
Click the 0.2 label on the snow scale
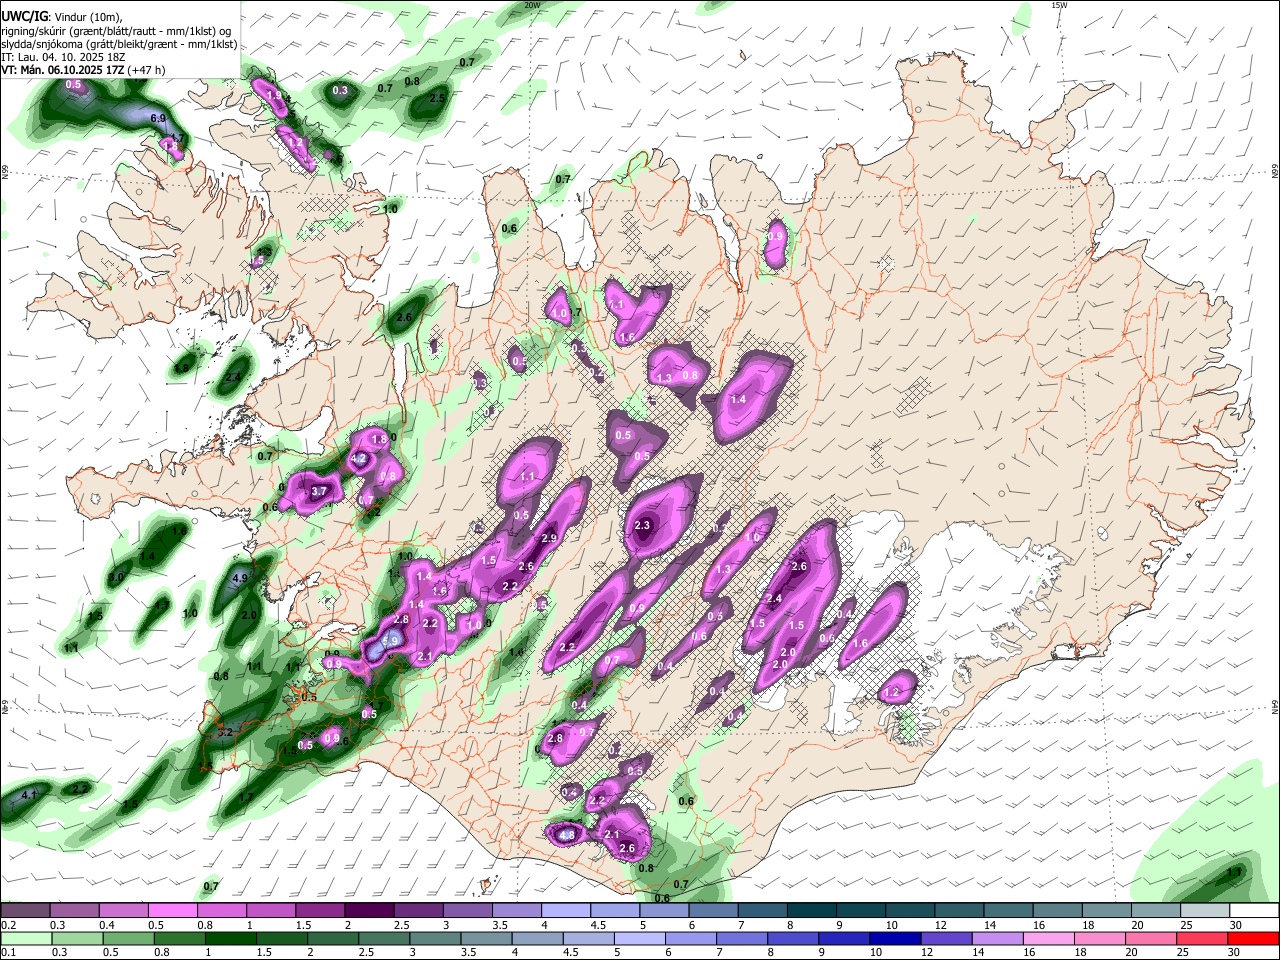click(8, 926)
